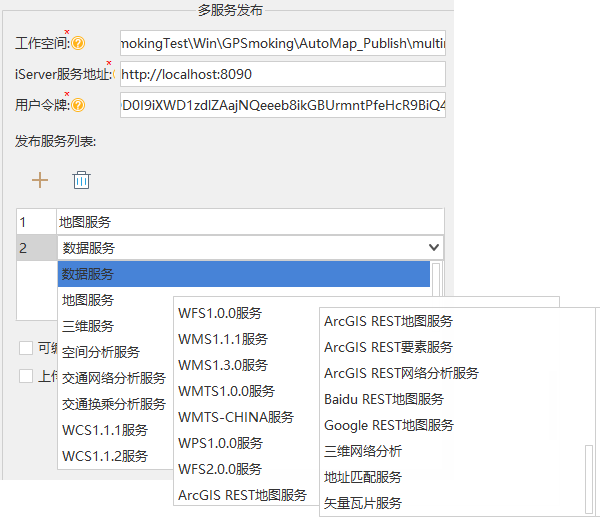Click the delete service trash icon
Screen dimensions: 601x521
82,180
